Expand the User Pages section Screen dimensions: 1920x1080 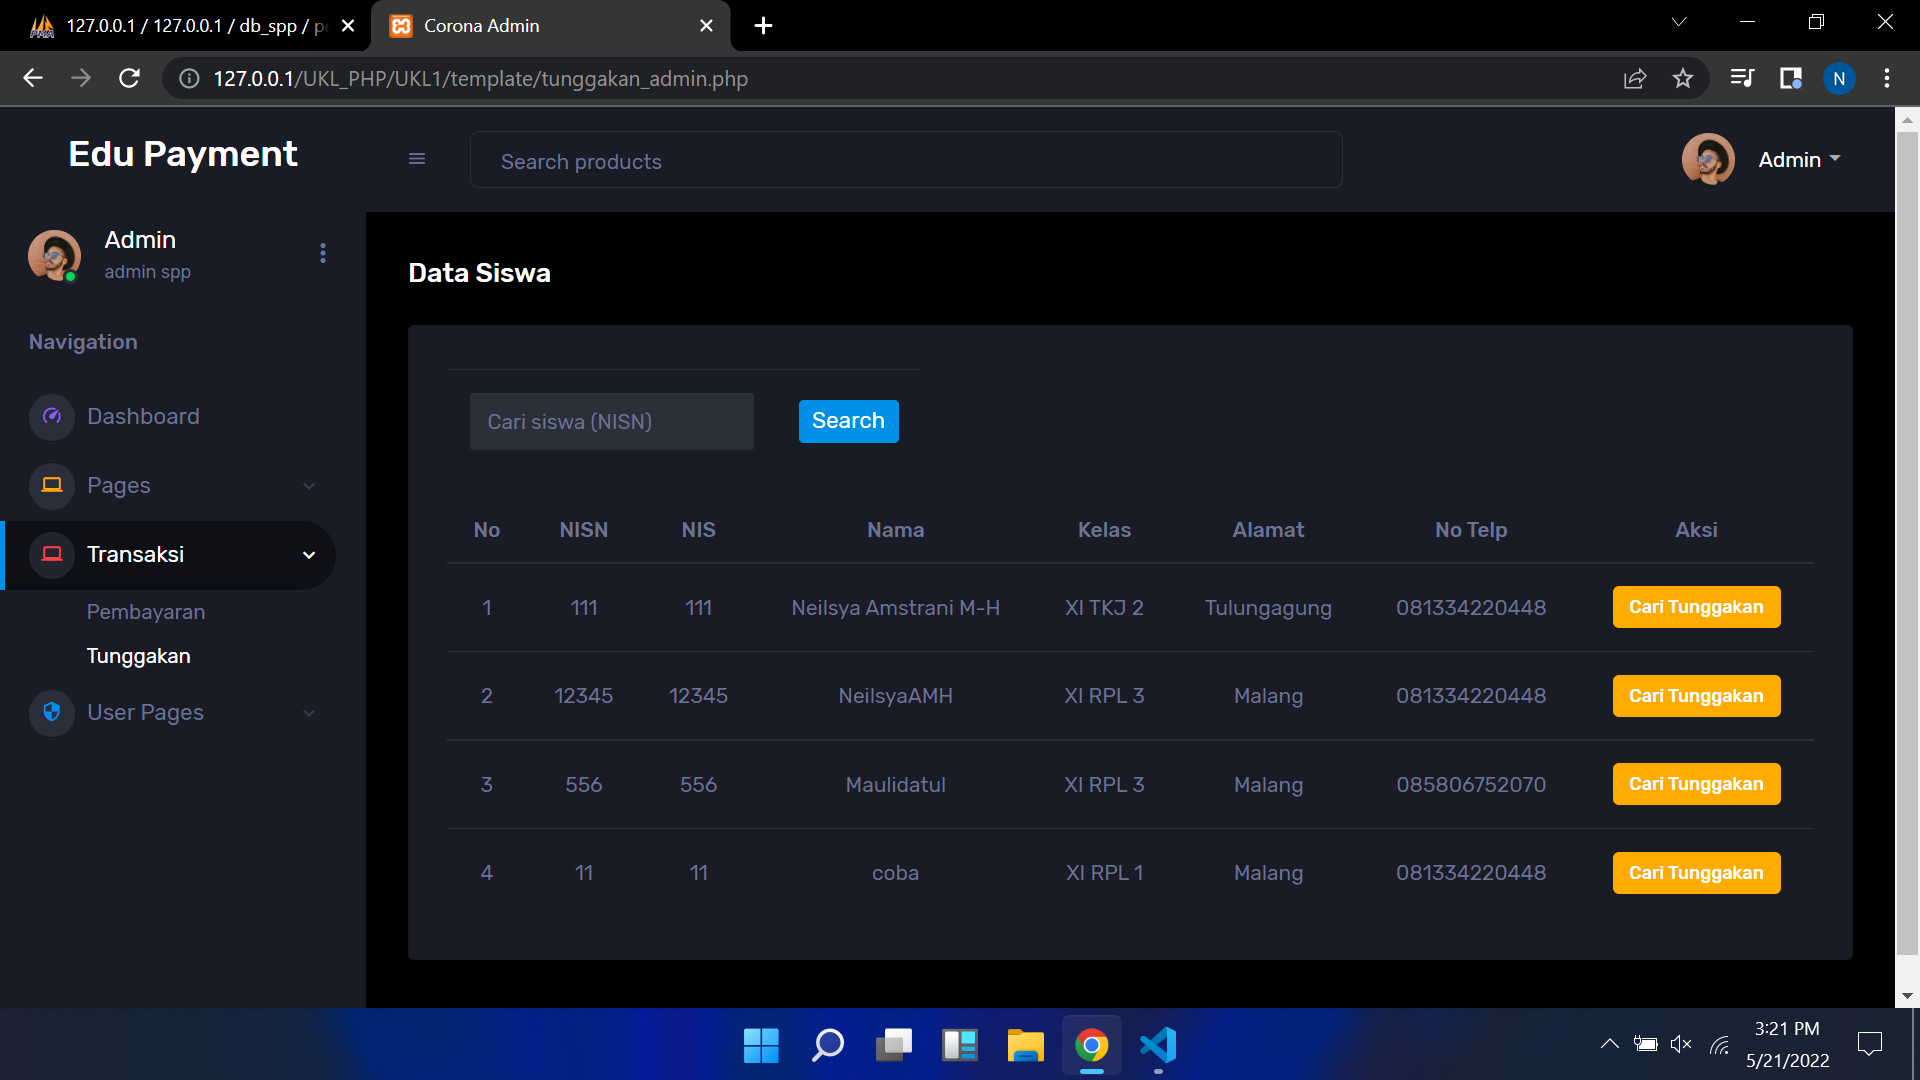click(308, 713)
